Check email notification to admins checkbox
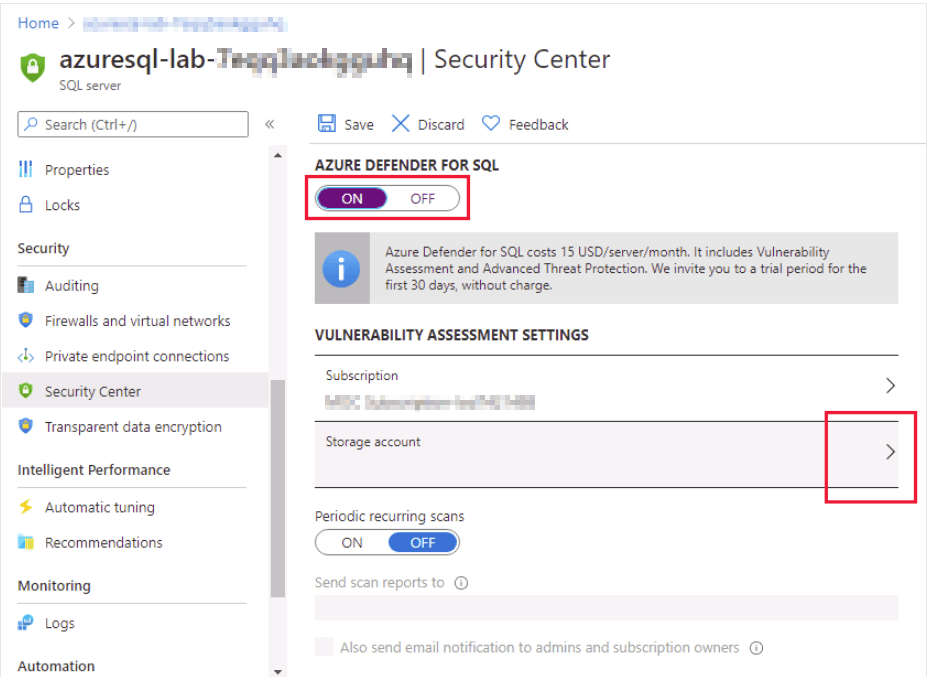The image size is (928, 677). pyautogui.click(x=324, y=647)
